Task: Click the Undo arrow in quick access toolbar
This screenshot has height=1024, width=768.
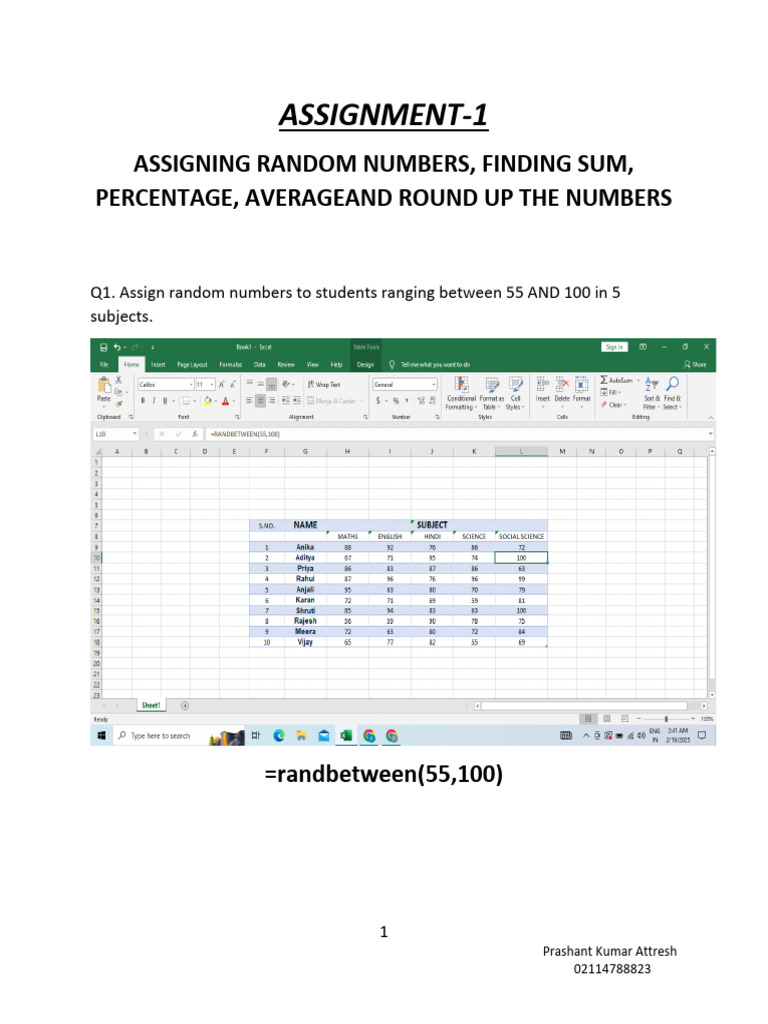Action: point(117,347)
